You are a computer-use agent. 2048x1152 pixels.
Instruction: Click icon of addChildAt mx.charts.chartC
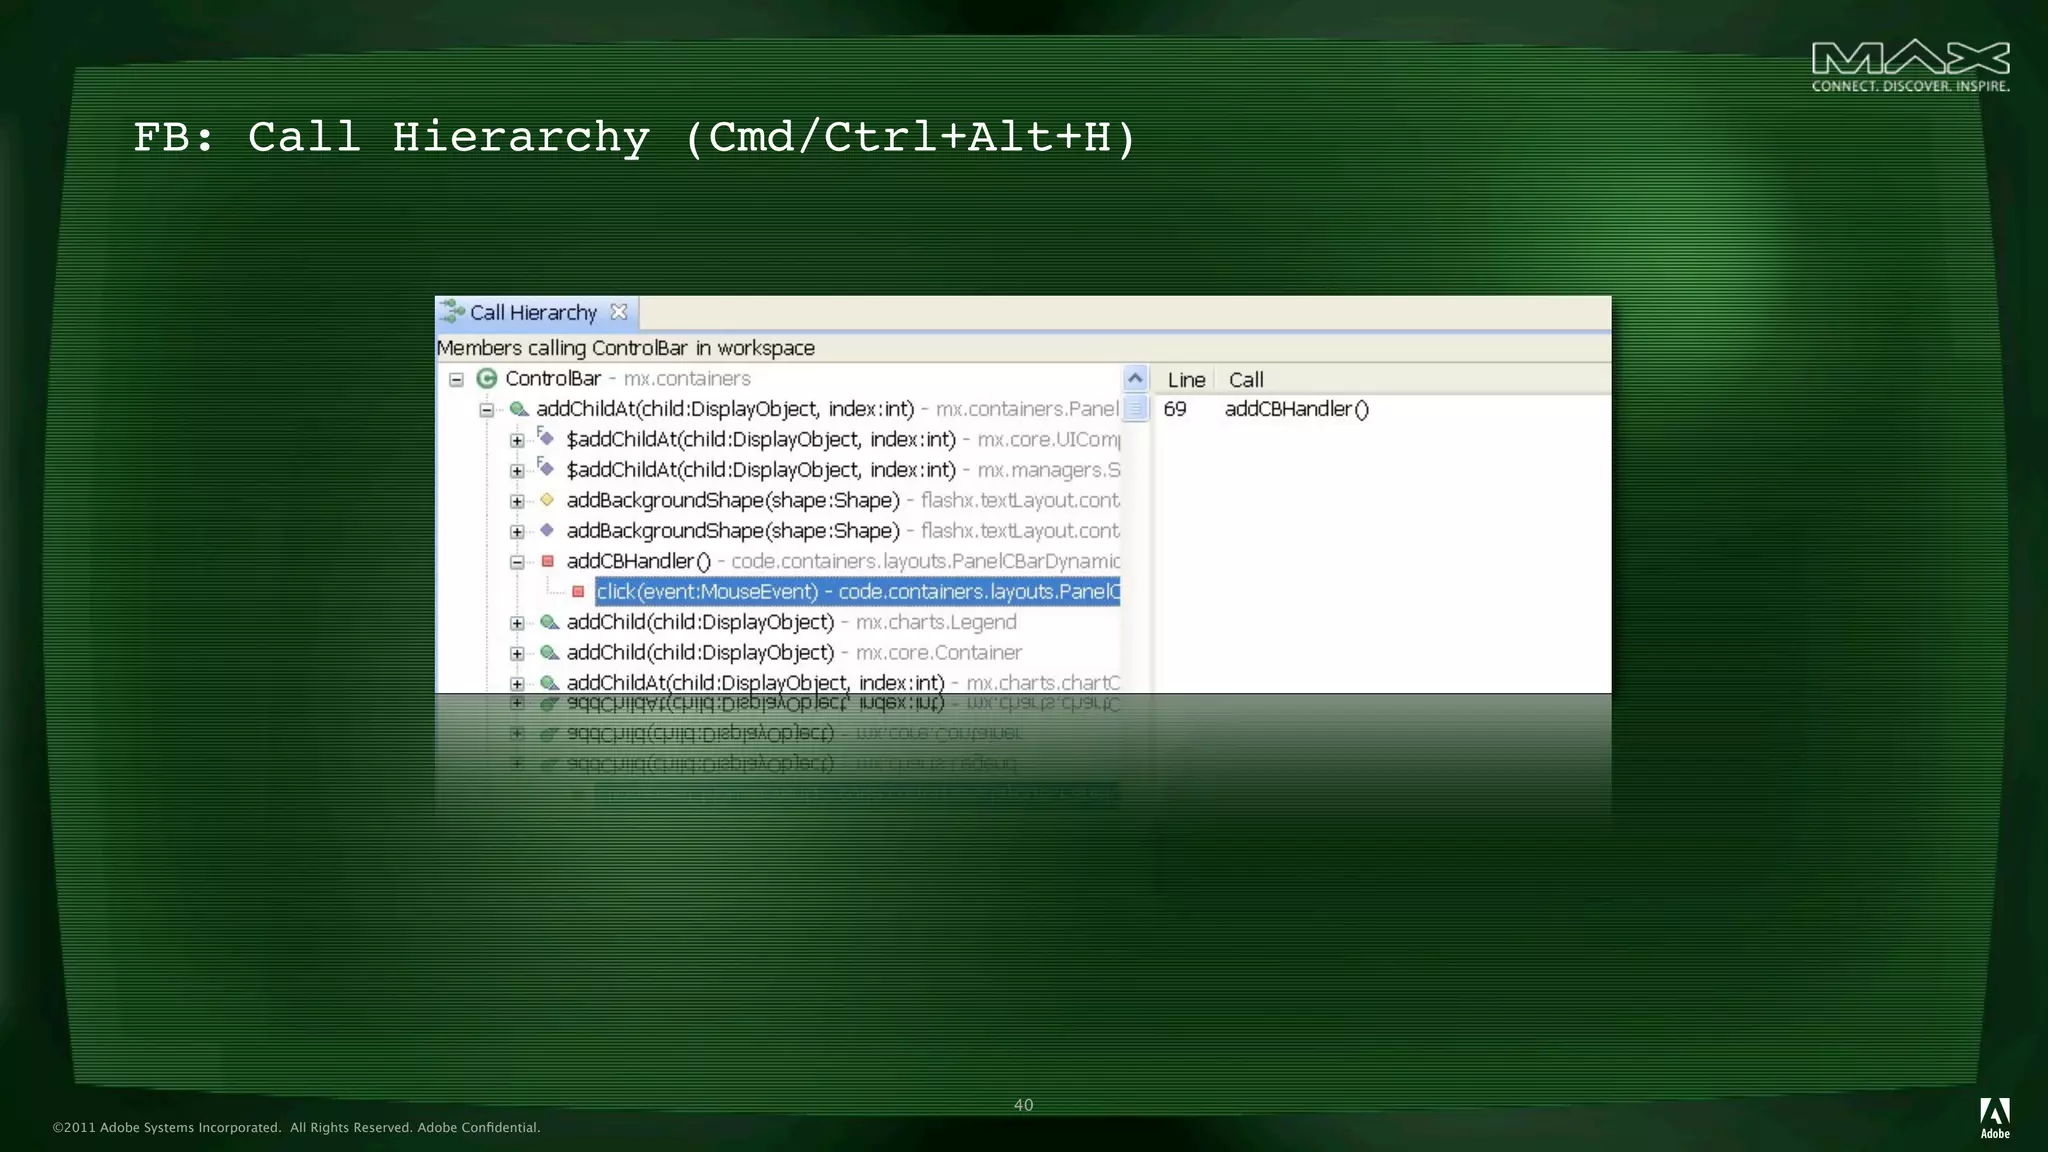[x=549, y=683]
